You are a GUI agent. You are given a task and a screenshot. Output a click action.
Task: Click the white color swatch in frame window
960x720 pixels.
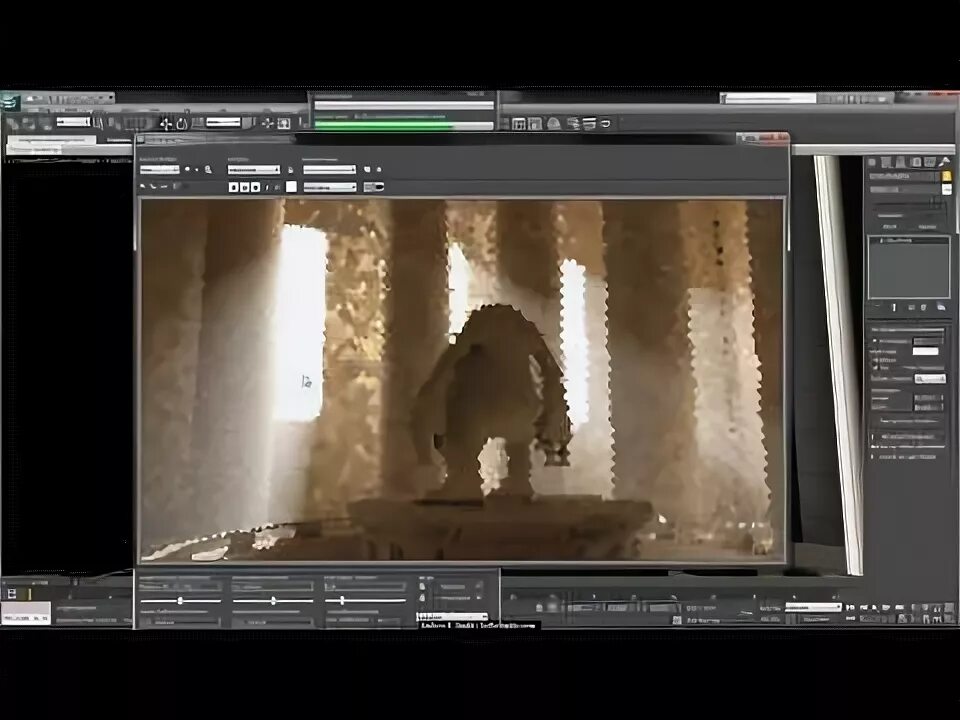tap(291, 187)
